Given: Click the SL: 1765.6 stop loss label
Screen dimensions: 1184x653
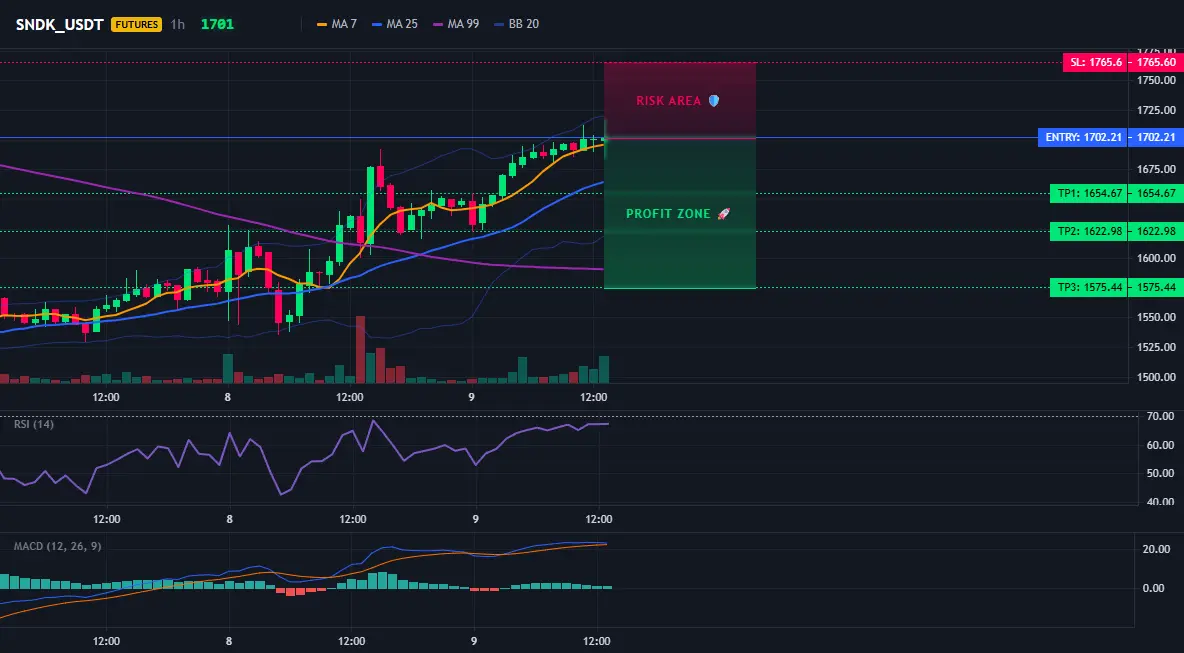Looking at the screenshot, I should click(x=1096, y=63).
